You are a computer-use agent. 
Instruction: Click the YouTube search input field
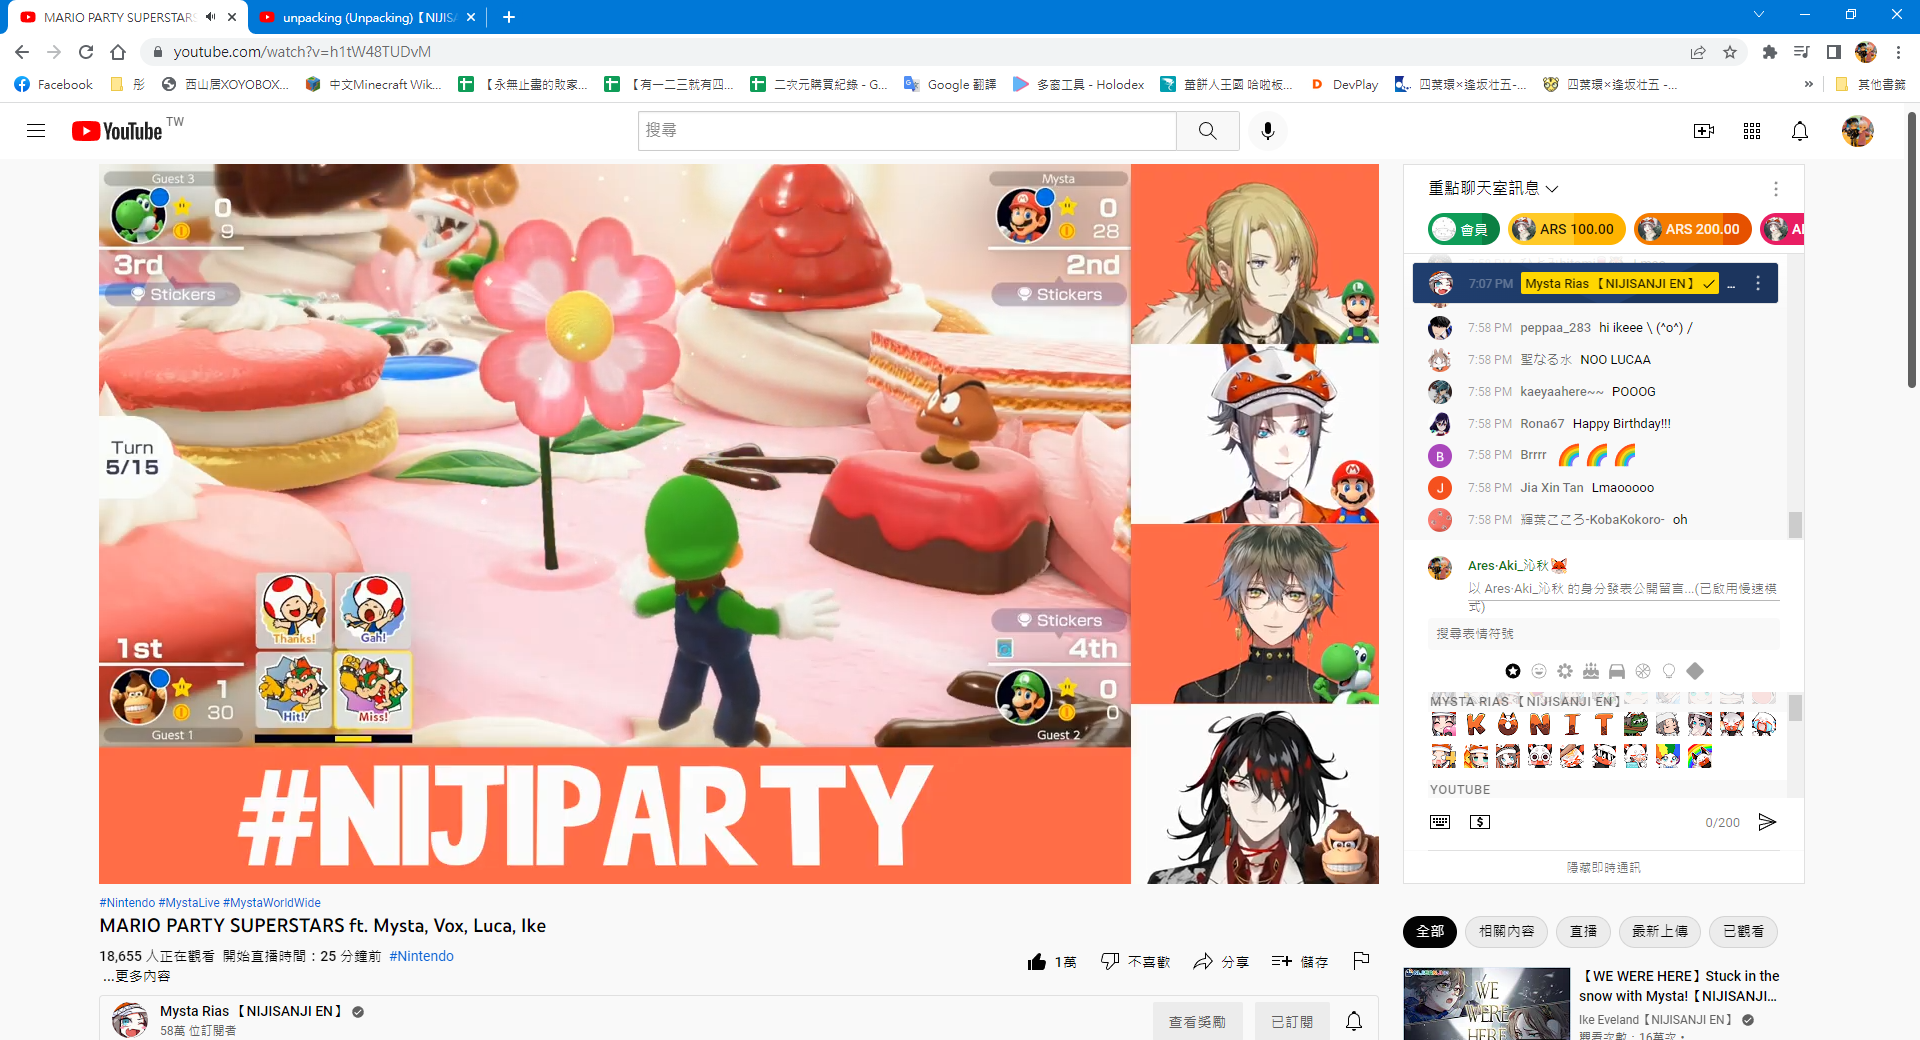pos(907,131)
